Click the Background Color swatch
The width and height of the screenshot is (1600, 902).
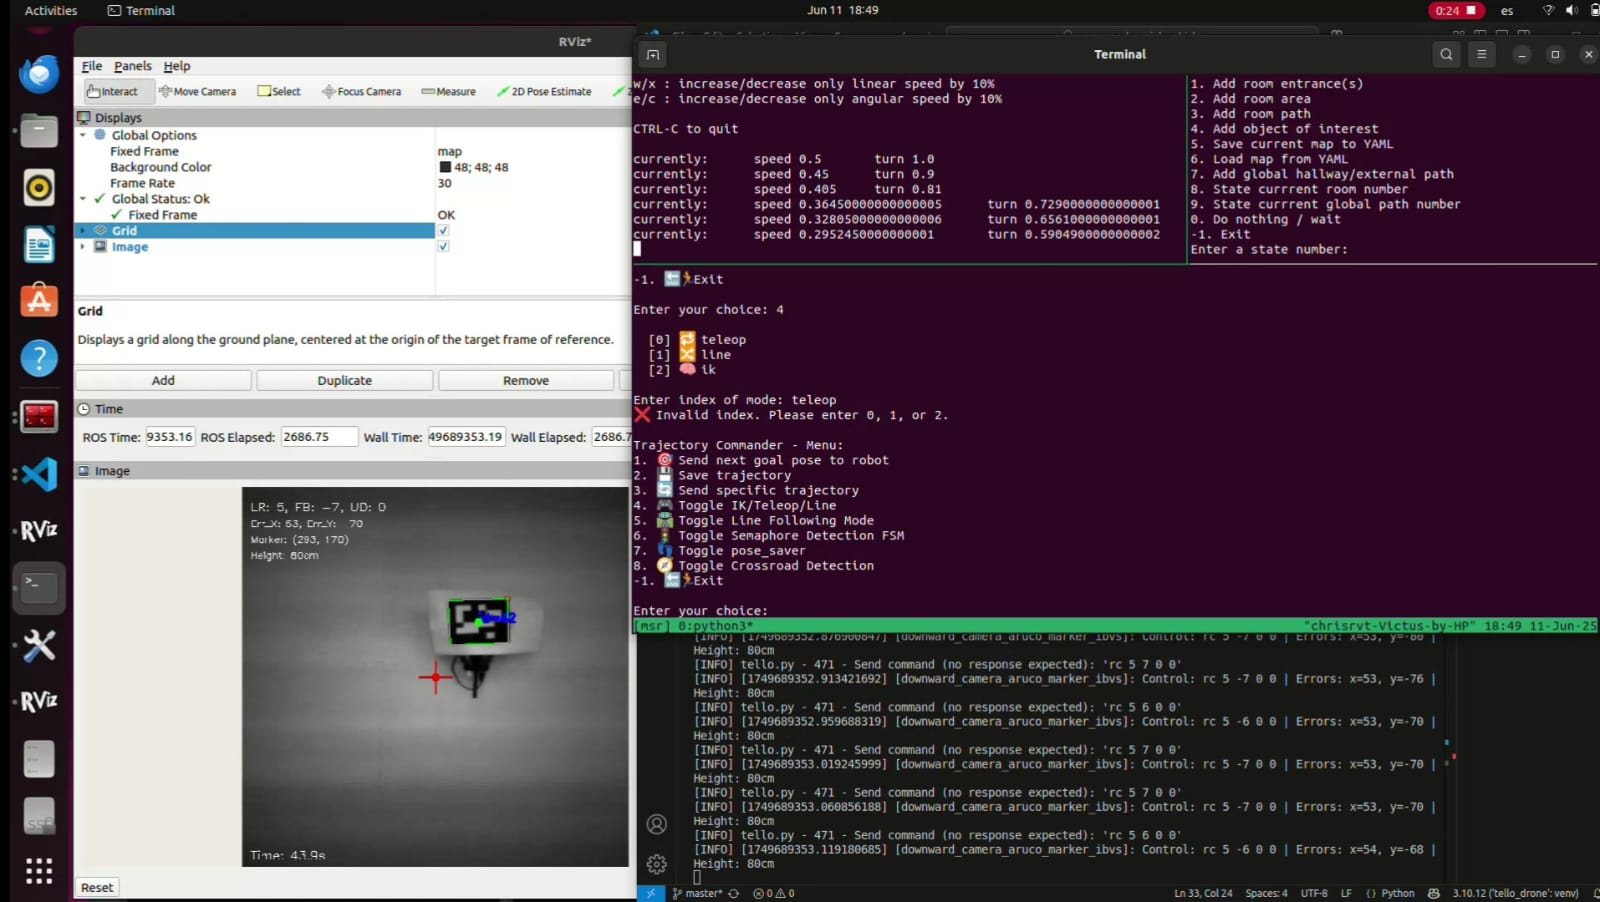[x=445, y=168]
